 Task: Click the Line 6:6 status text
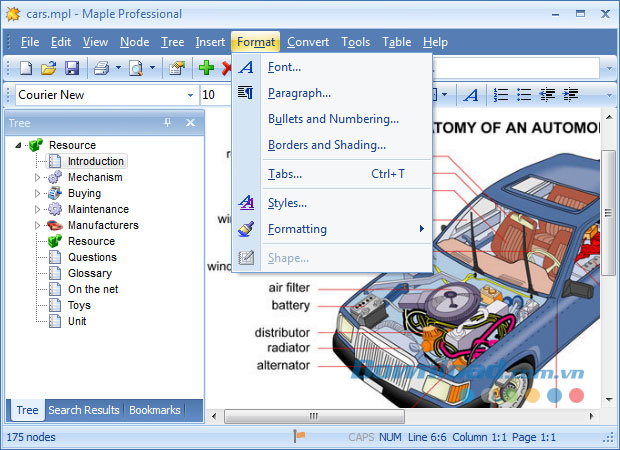[427, 437]
